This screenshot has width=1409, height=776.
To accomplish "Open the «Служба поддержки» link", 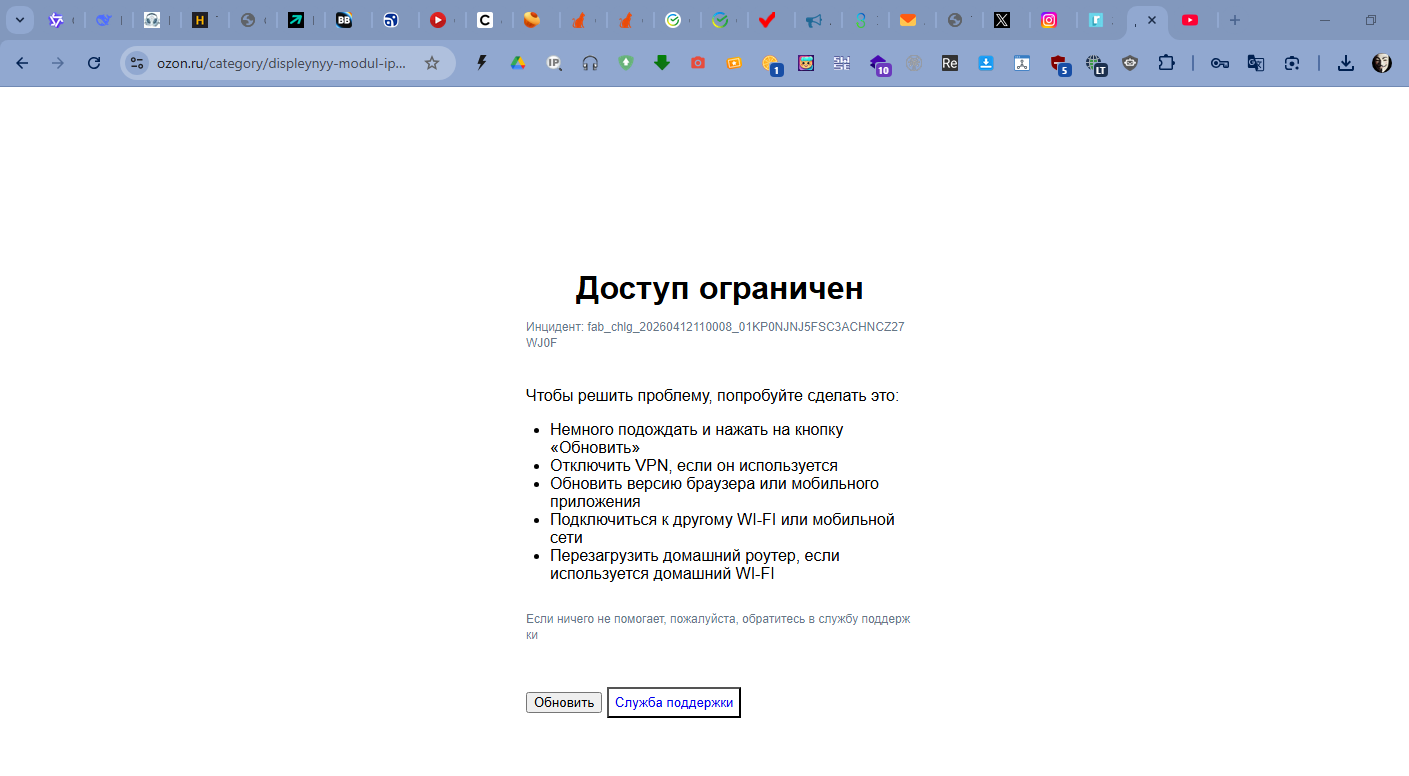I will pyautogui.click(x=674, y=702).
